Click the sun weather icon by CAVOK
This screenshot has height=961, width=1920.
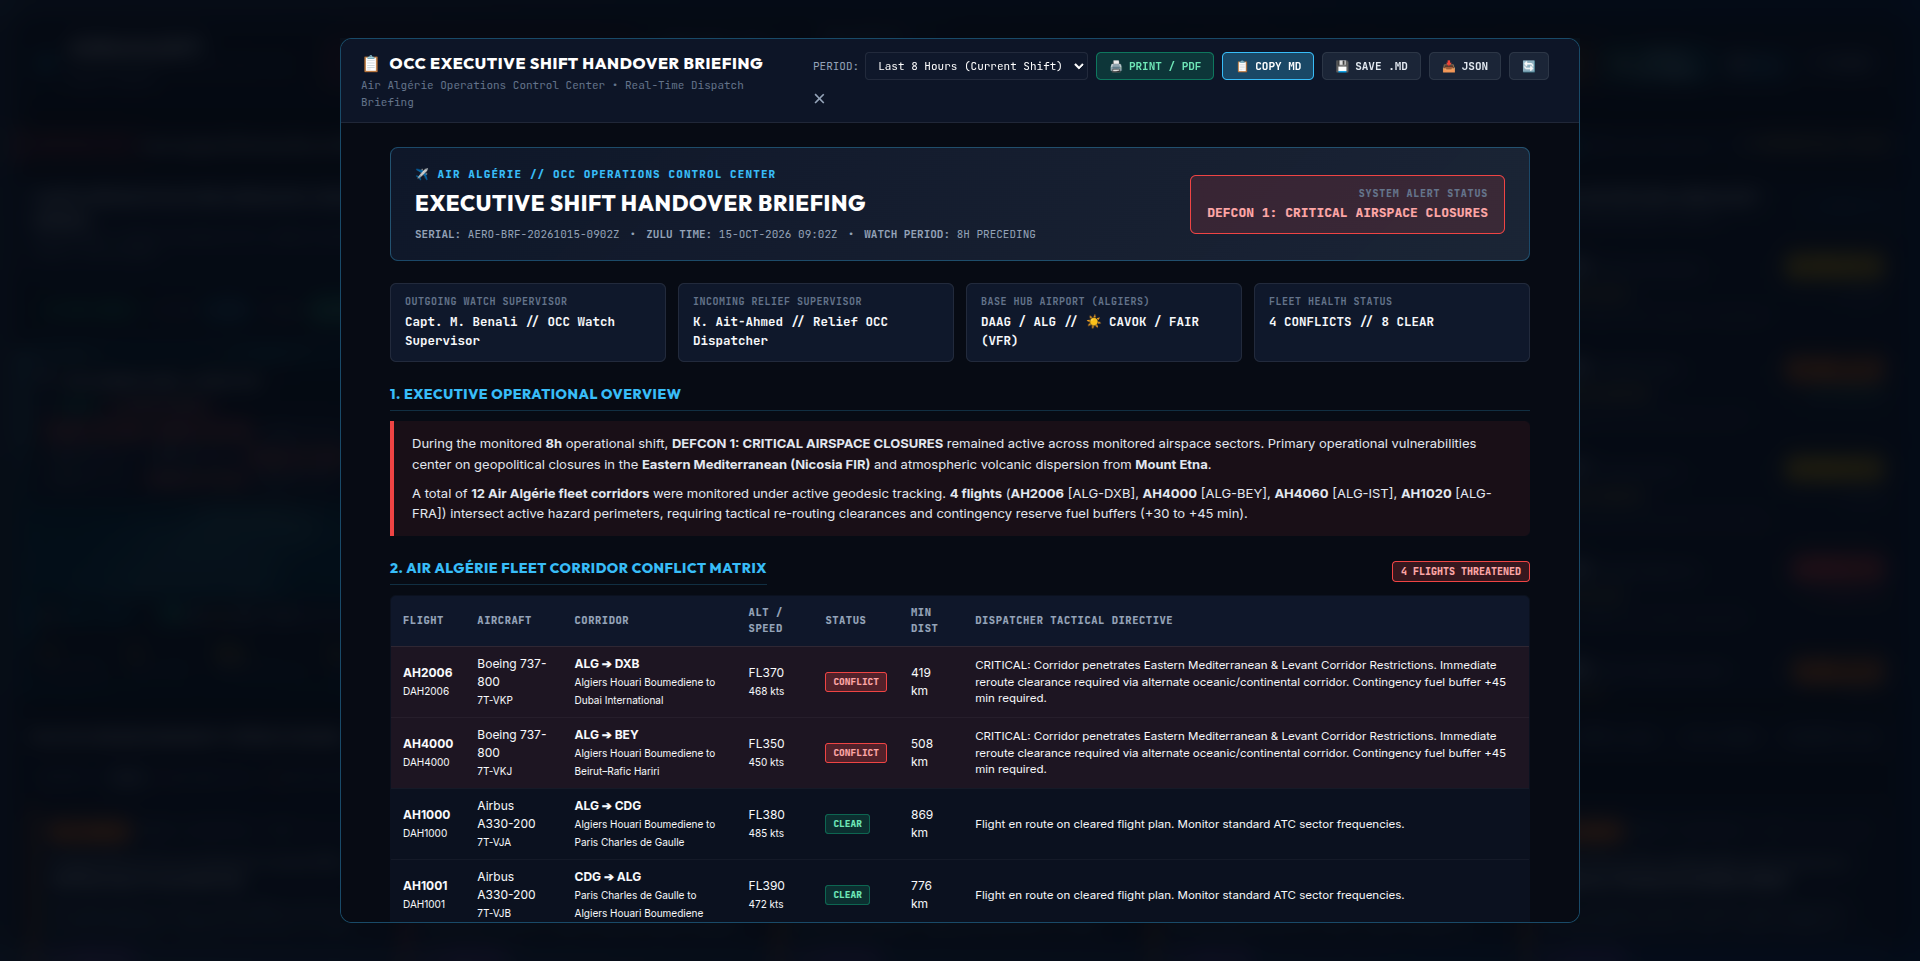point(1093,322)
